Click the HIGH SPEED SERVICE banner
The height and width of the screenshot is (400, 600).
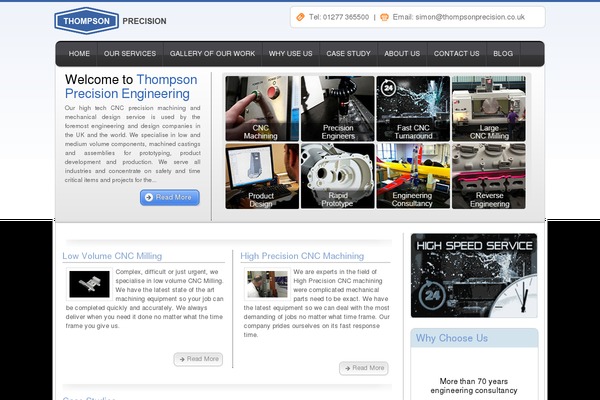pos(474,276)
